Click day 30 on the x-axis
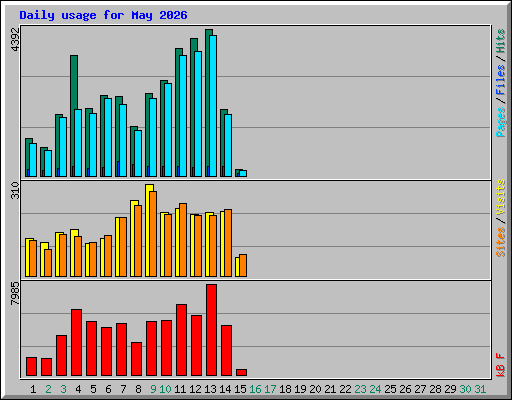Screen dimensions: 512x400 coord(465,389)
